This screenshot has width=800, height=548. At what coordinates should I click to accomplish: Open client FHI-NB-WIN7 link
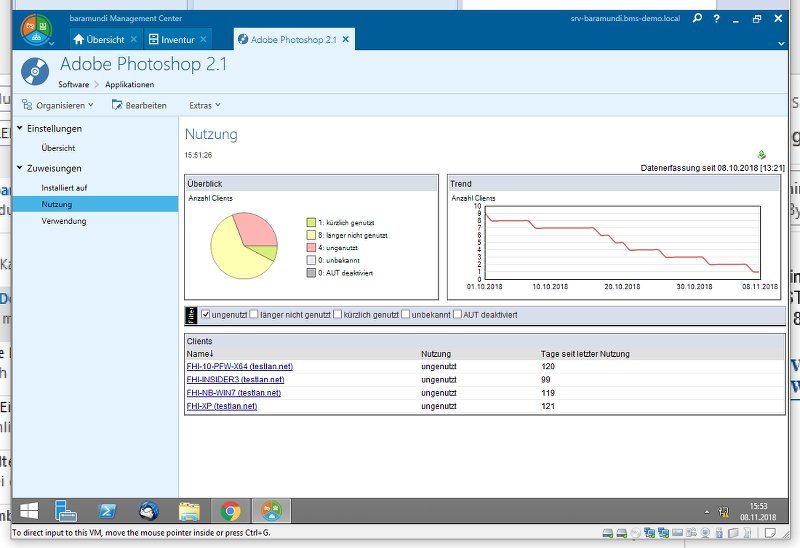click(x=234, y=393)
